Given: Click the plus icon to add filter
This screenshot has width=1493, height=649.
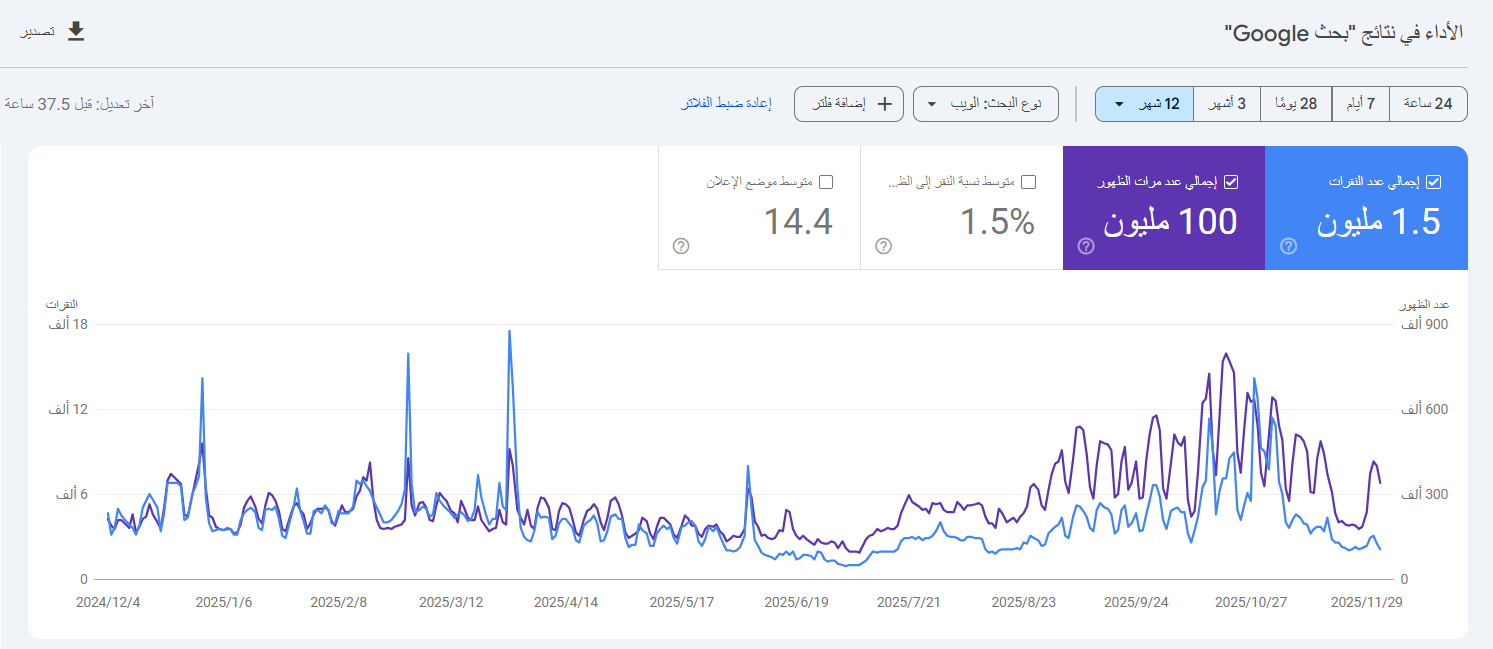Looking at the screenshot, I should 884,104.
